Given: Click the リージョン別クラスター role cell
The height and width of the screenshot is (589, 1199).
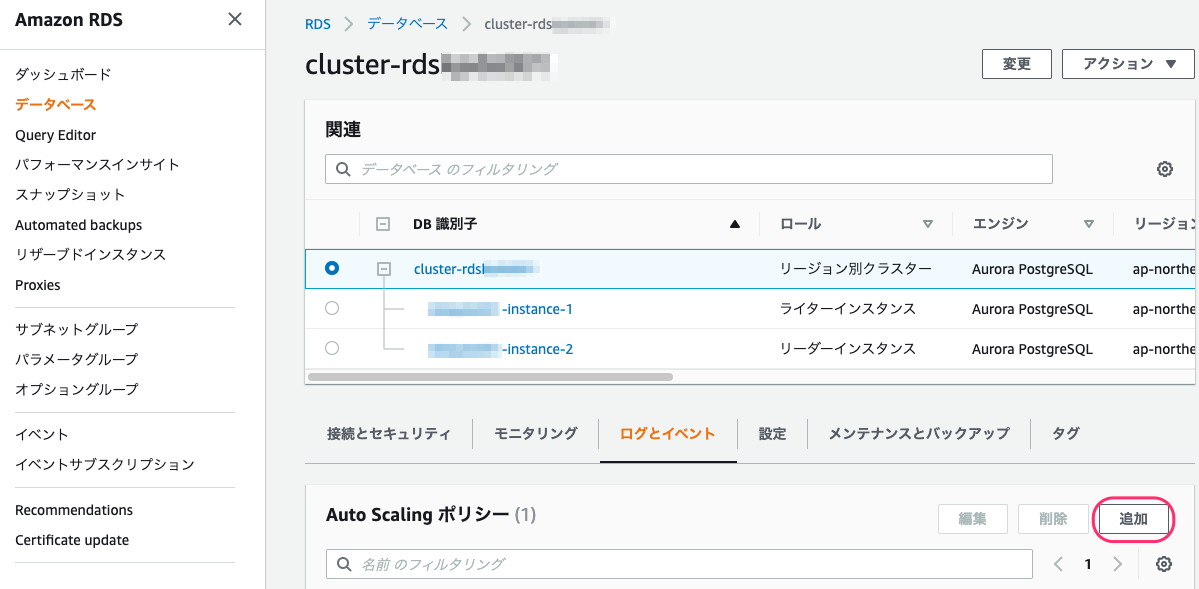Looking at the screenshot, I should (856, 268).
